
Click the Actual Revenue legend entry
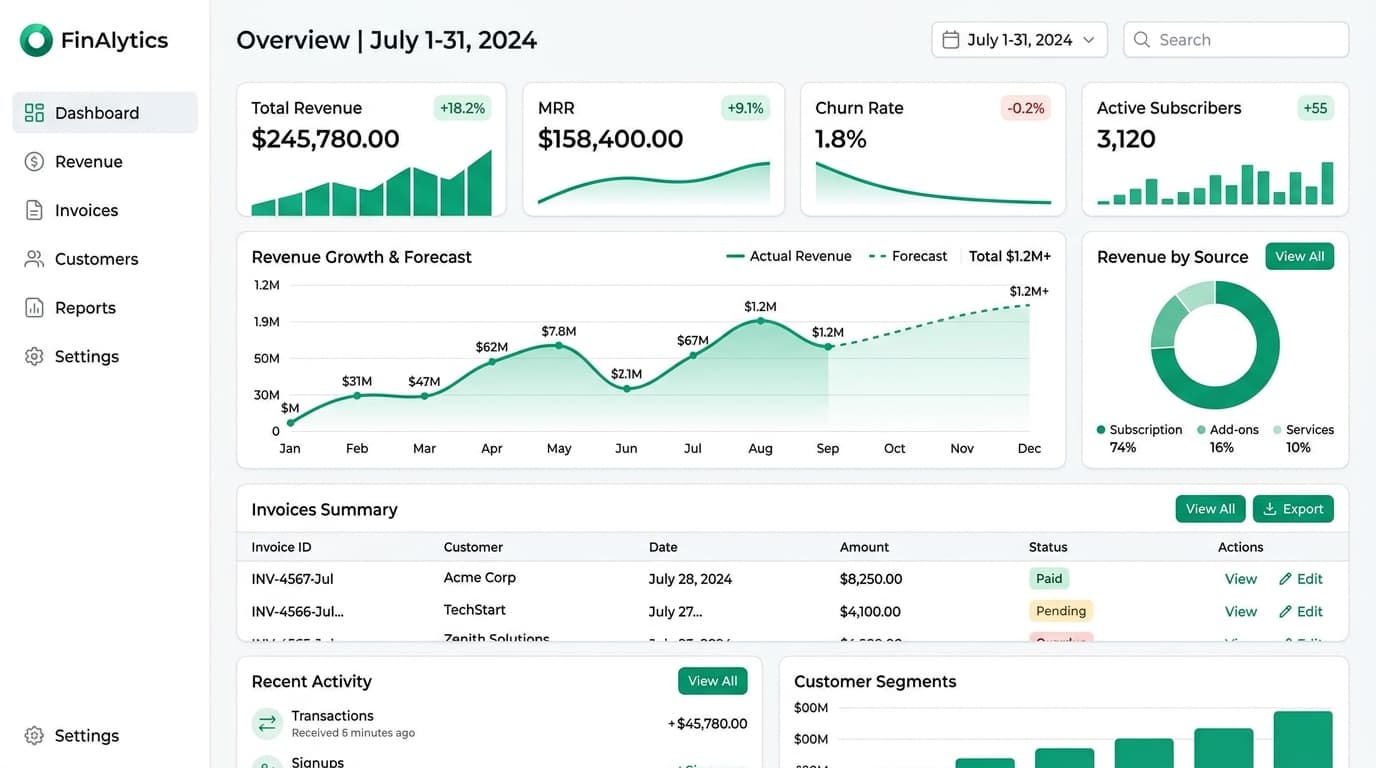[x=789, y=256]
